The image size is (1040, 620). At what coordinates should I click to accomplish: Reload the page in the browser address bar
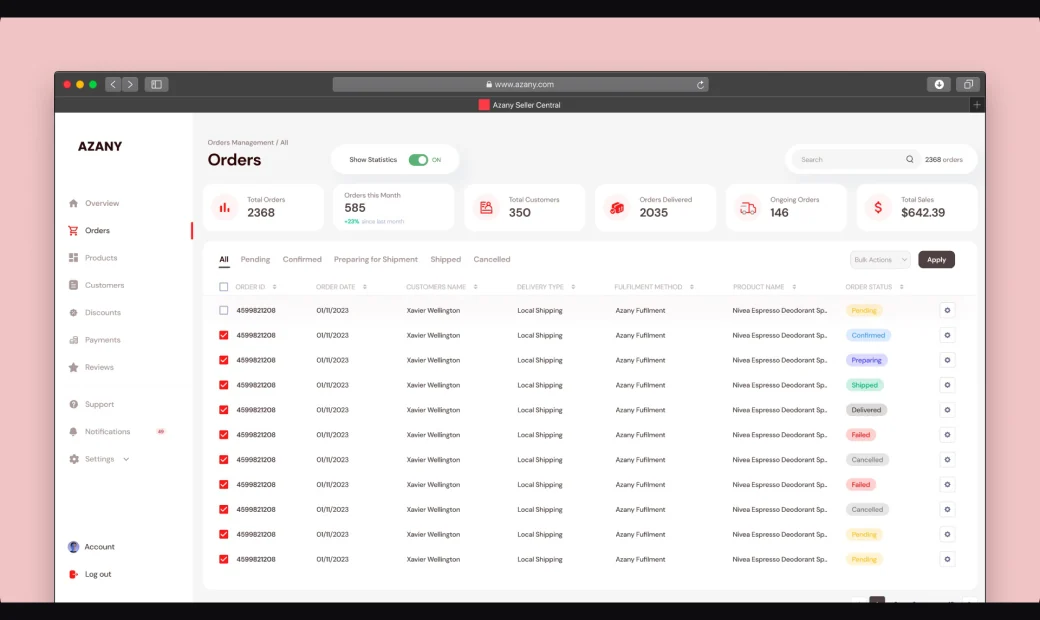point(700,84)
